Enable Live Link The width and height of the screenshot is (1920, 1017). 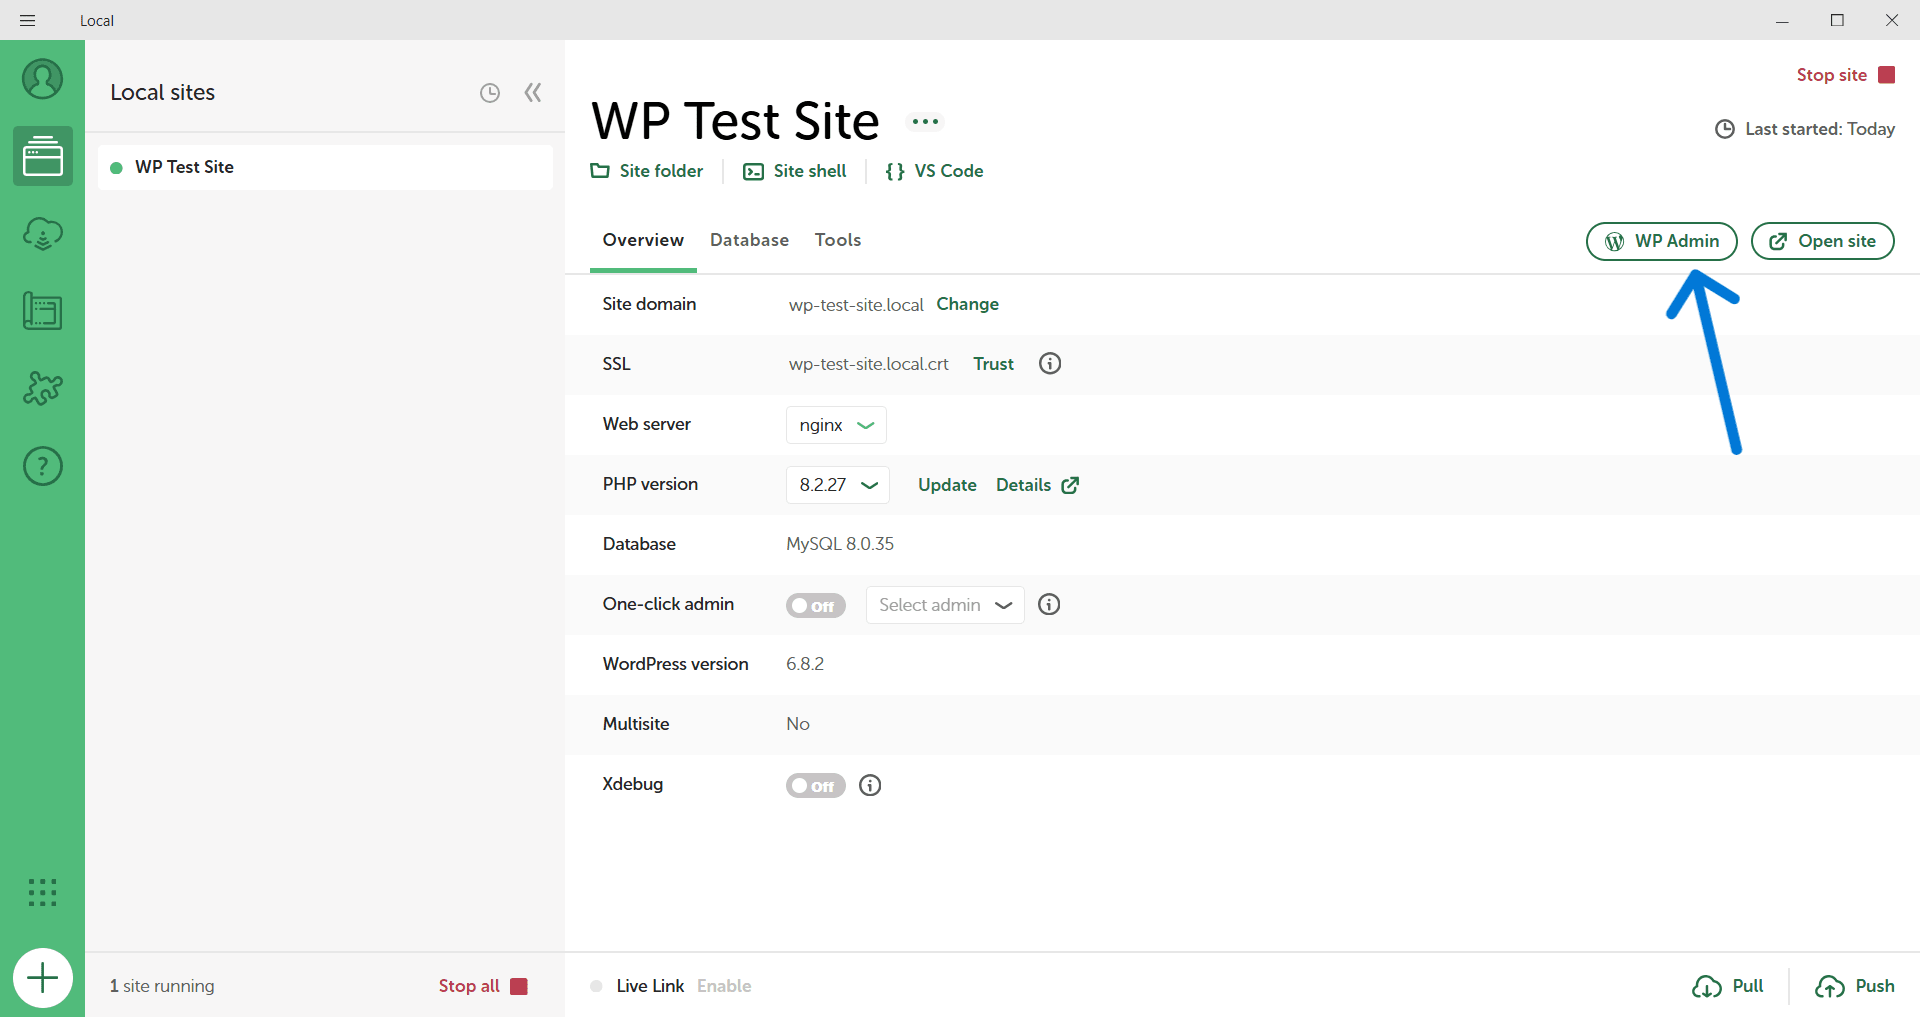[x=724, y=986]
